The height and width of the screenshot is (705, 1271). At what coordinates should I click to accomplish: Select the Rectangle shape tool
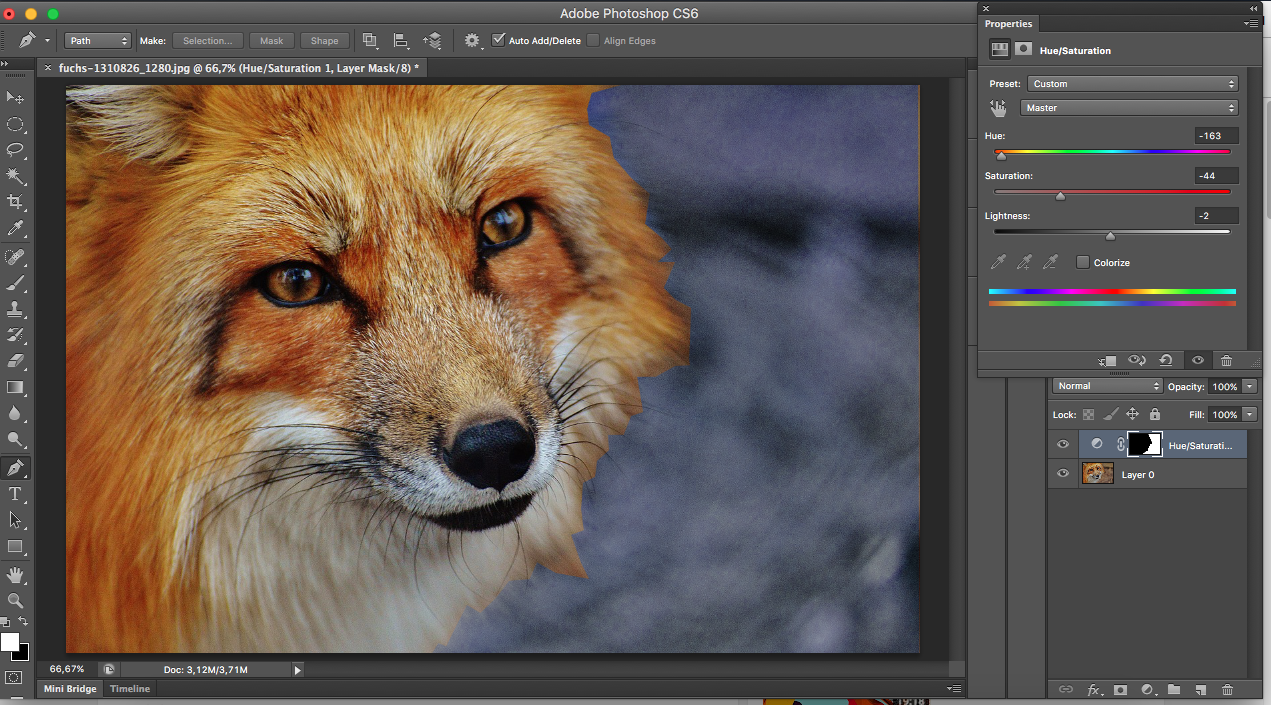tap(15, 547)
